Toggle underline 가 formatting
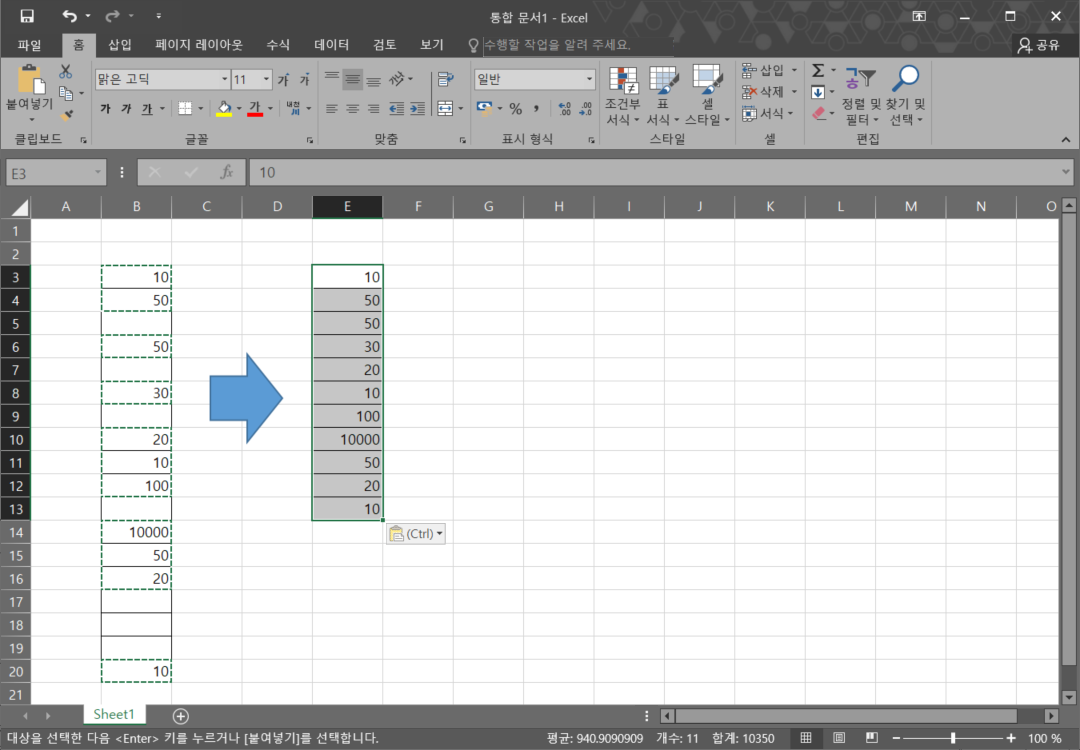The width and height of the screenshot is (1080, 750). [147, 108]
